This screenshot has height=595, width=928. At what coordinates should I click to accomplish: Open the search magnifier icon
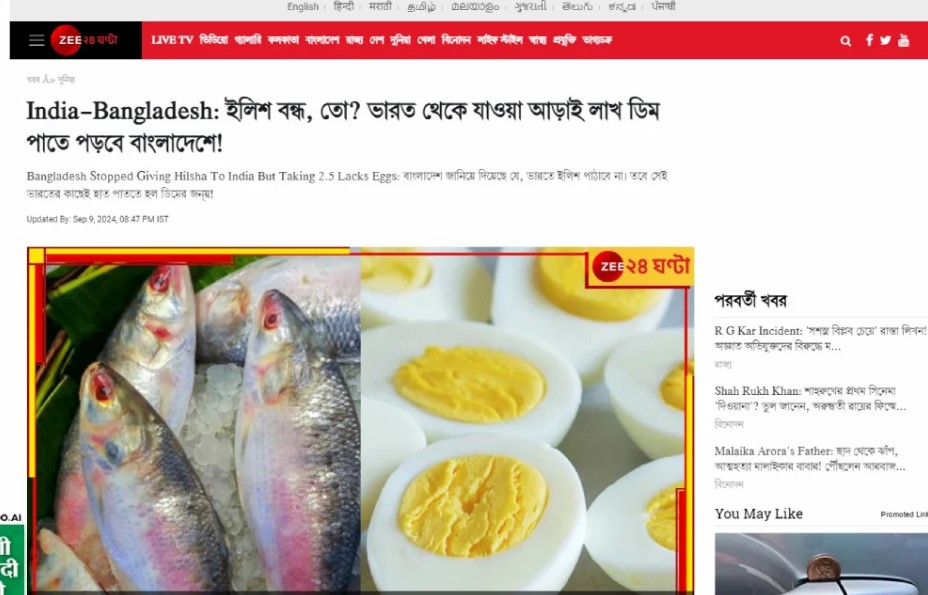pyautogui.click(x=846, y=41)
